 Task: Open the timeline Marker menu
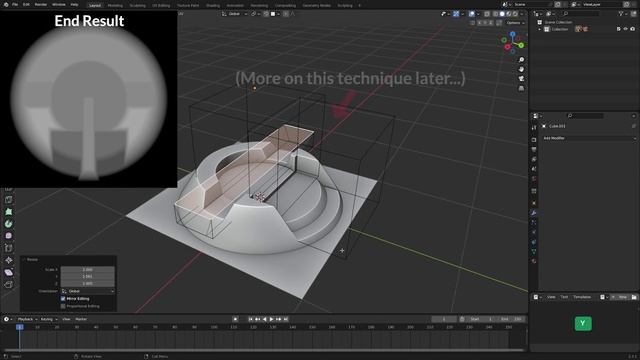(81, 319)
